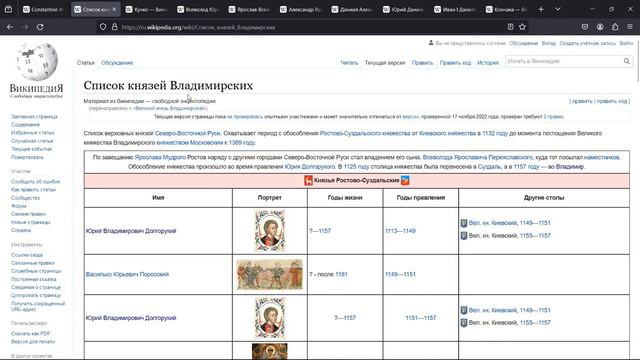The width and height of the screenshot is (640, 360).
Task: Close the Список князей tab
Action: point(114,9)
